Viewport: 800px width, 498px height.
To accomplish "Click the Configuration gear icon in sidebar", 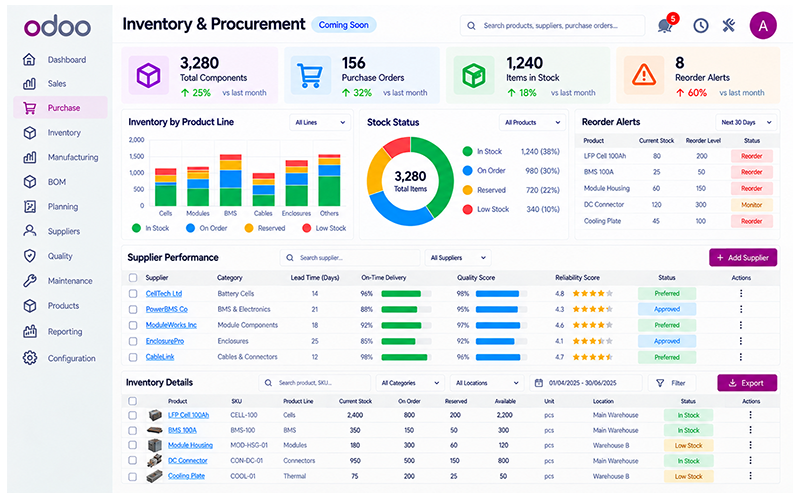I will click(x=30, y=358).
